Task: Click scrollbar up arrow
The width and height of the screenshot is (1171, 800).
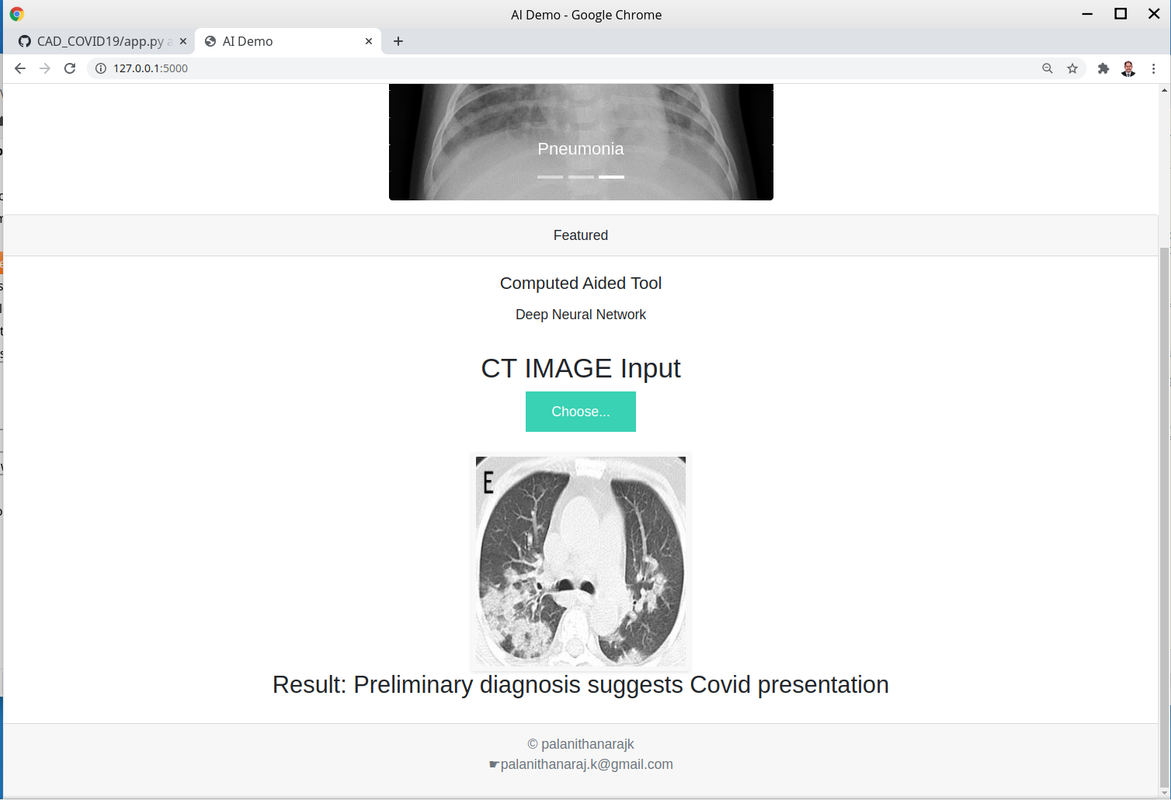Action: (x=1164, y=90)
